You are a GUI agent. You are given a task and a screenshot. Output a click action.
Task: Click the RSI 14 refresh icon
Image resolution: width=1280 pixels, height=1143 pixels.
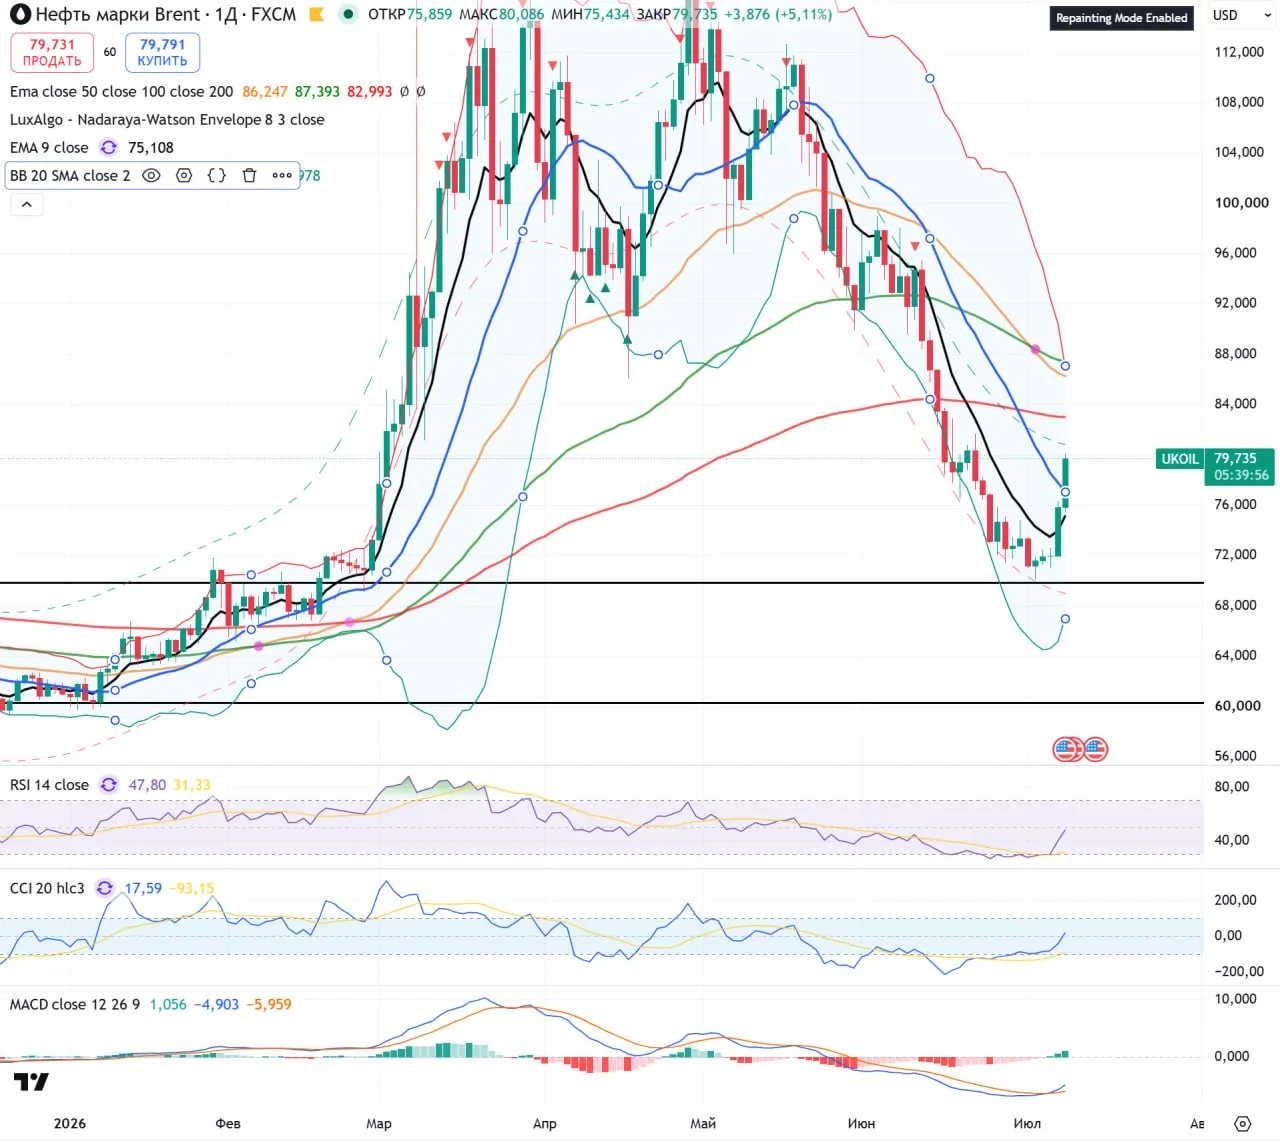click(x=109, y=785)
